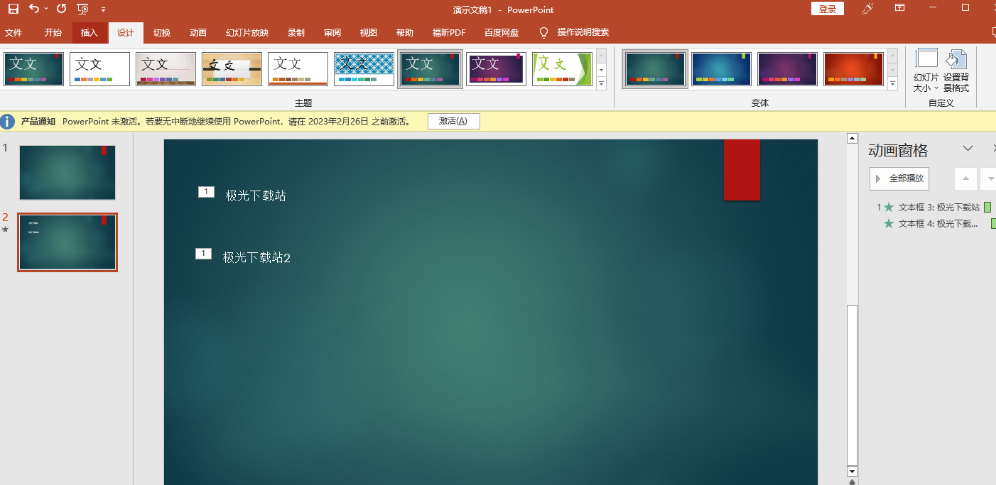
Task: Open Animation Pane (动画窗格) options chevron
Action: pyautogui.click(x=967, y=149)
